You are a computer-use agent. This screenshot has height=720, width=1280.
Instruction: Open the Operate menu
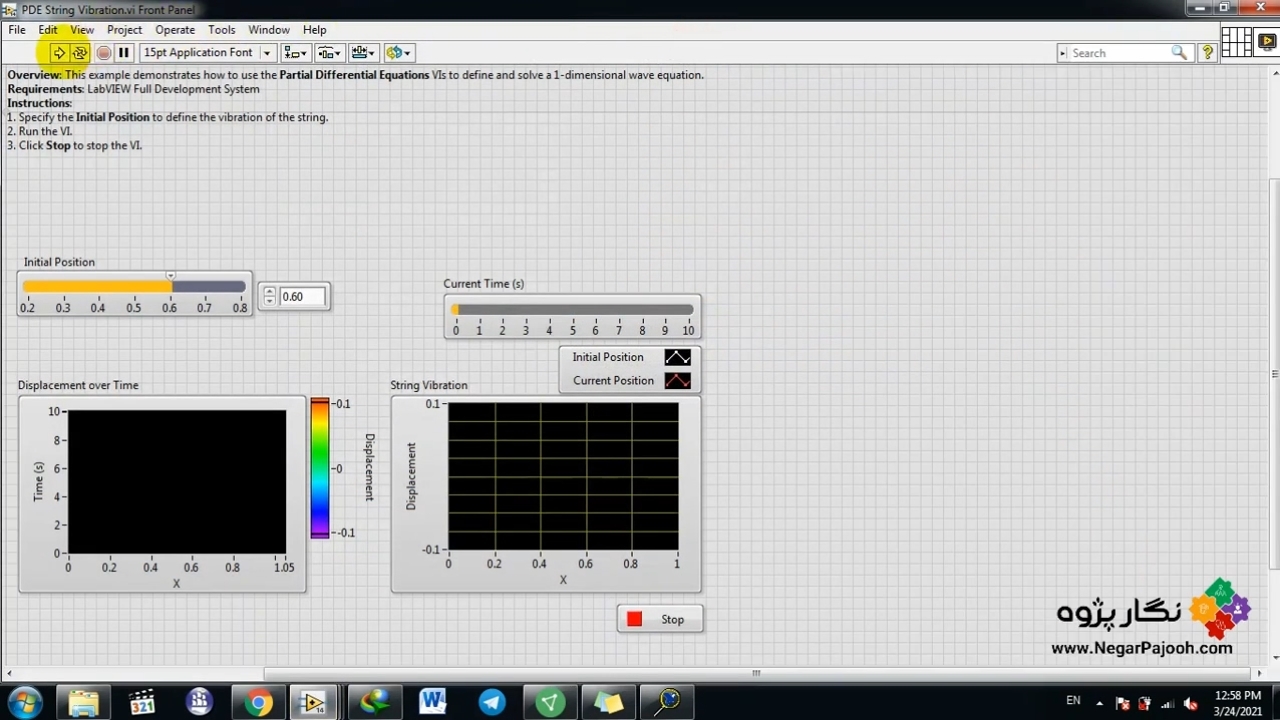pos(175,30)
